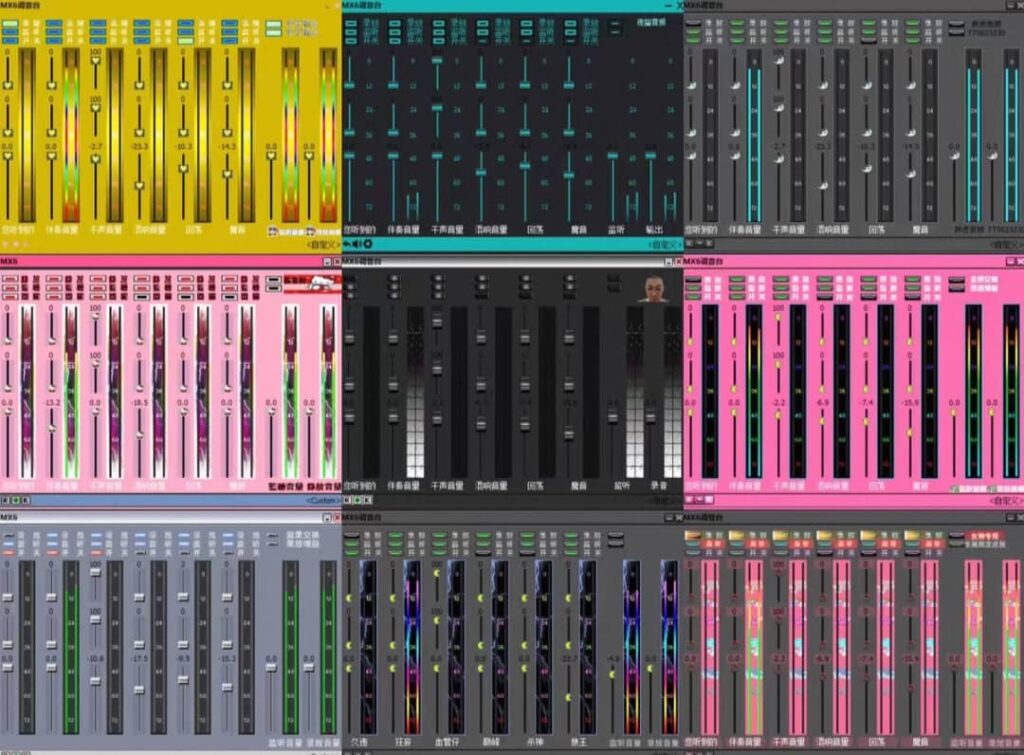
Task: Click the small icon beside 监听音量 in hot-pink mixer
Action: [955, 488]
